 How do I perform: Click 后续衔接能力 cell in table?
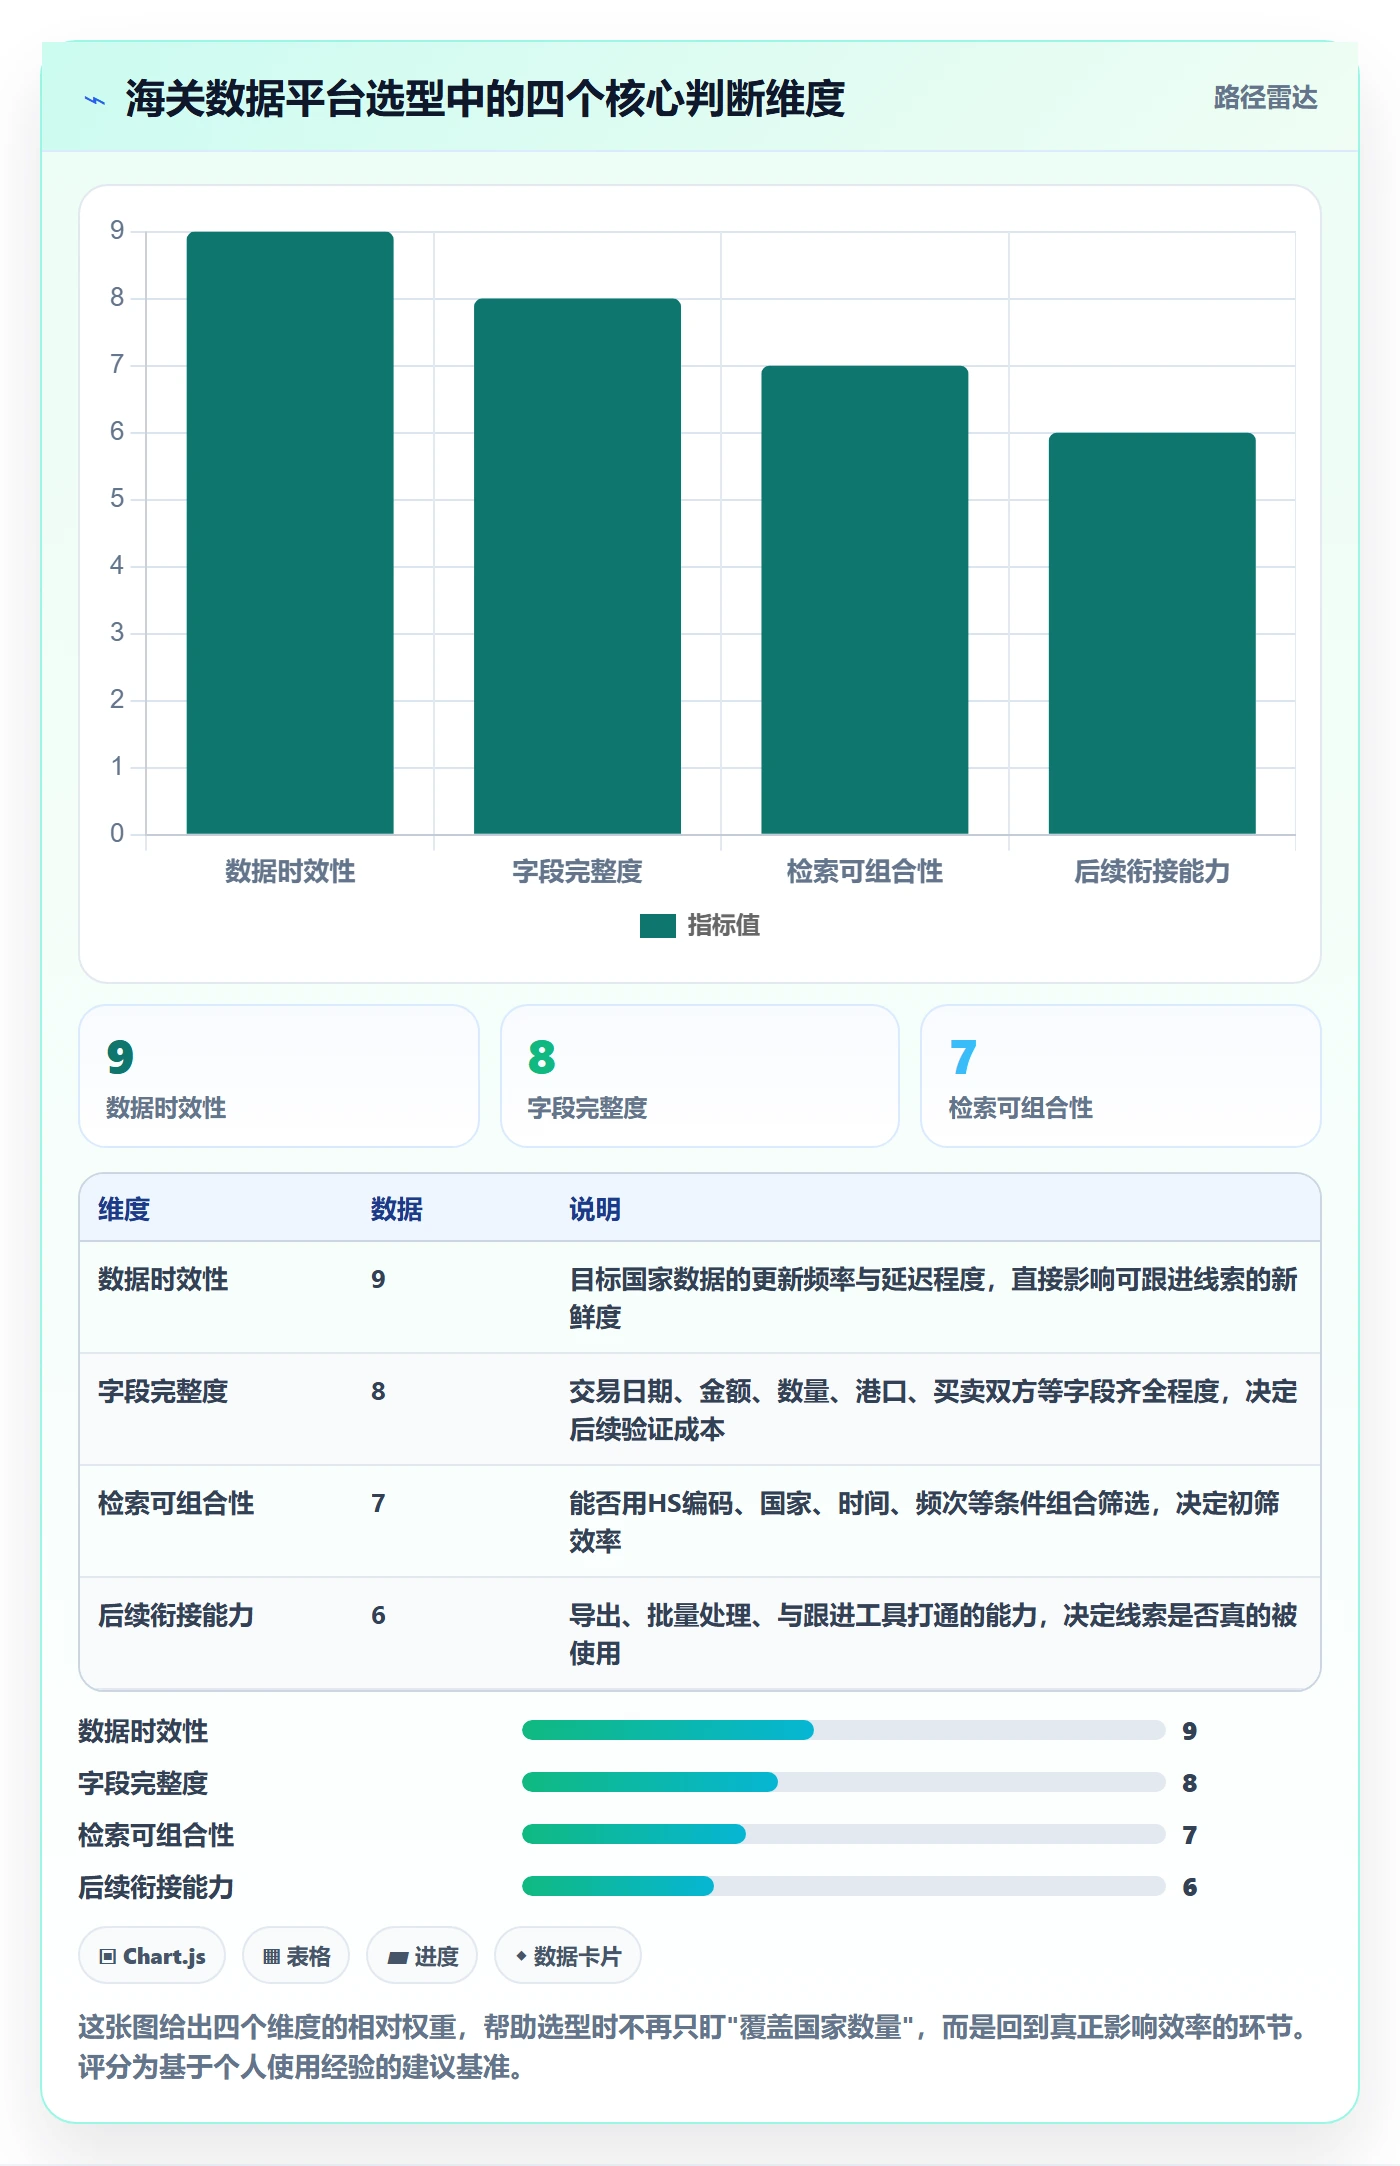click(x=176, y=1615)
